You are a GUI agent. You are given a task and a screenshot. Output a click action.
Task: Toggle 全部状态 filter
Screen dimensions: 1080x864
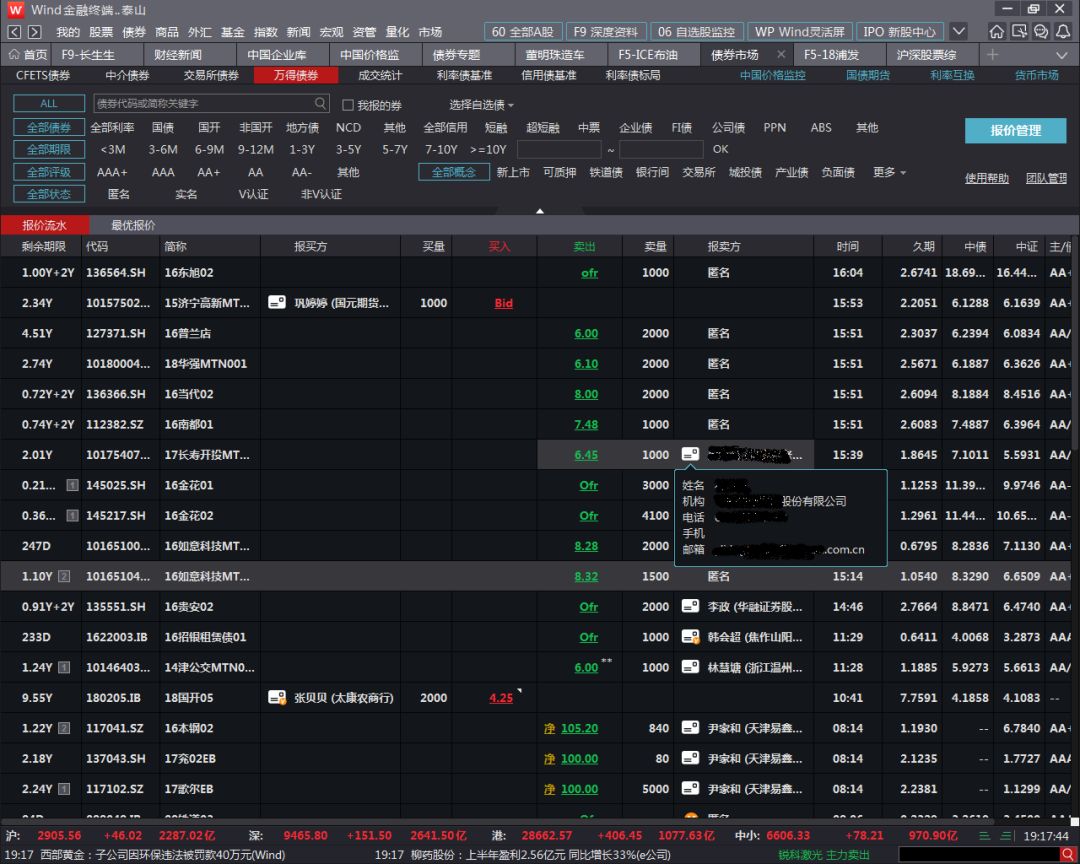[49, 194]
